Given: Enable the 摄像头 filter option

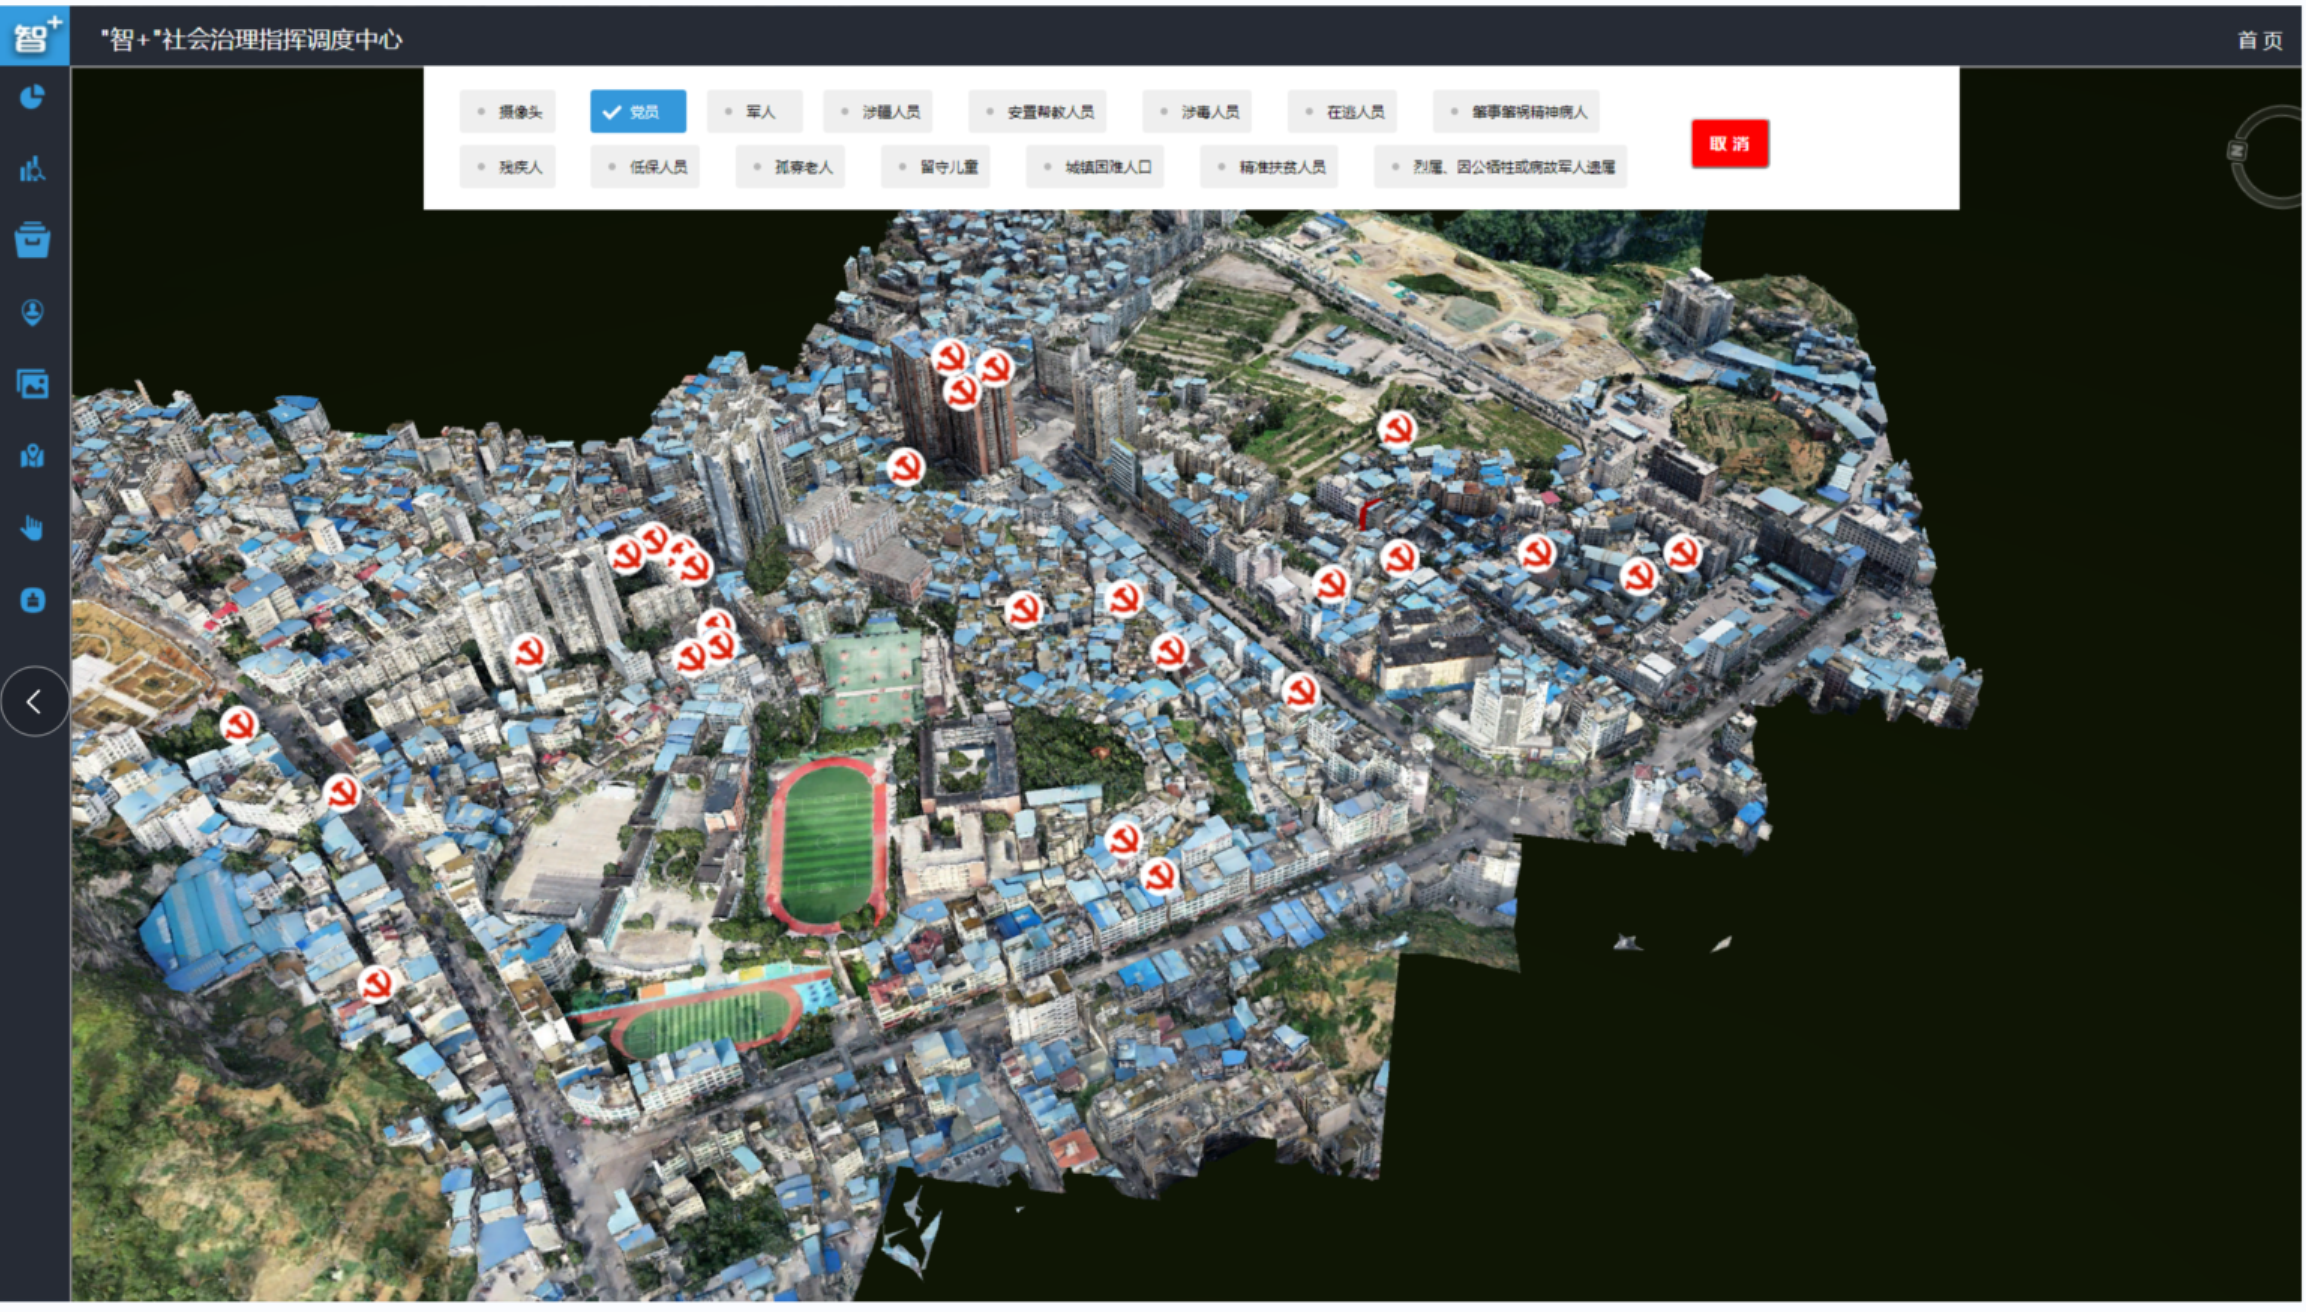Looking at the screenshot, I should 508,112.
